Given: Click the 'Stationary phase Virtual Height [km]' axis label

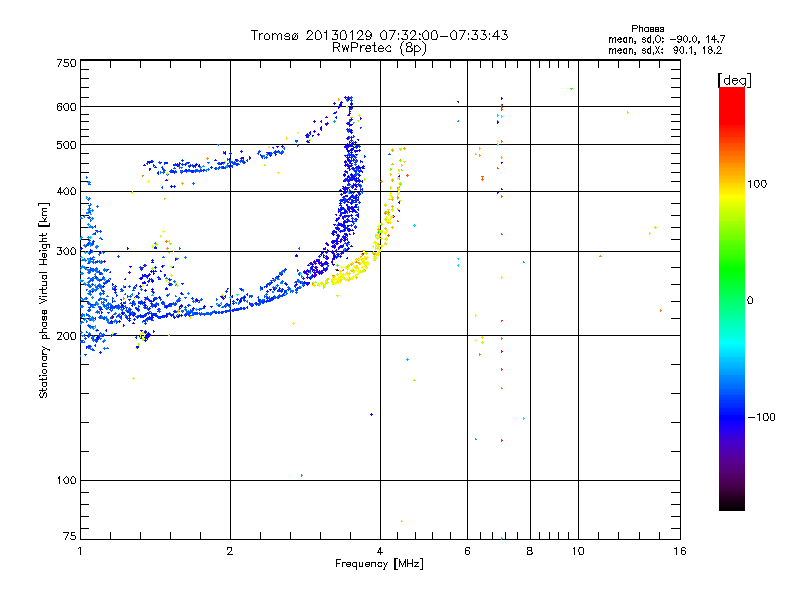Looking at the screenshot, I should [x=44, y=301].
